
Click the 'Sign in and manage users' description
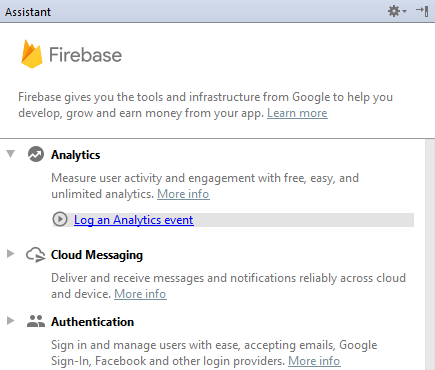point(214,353)
